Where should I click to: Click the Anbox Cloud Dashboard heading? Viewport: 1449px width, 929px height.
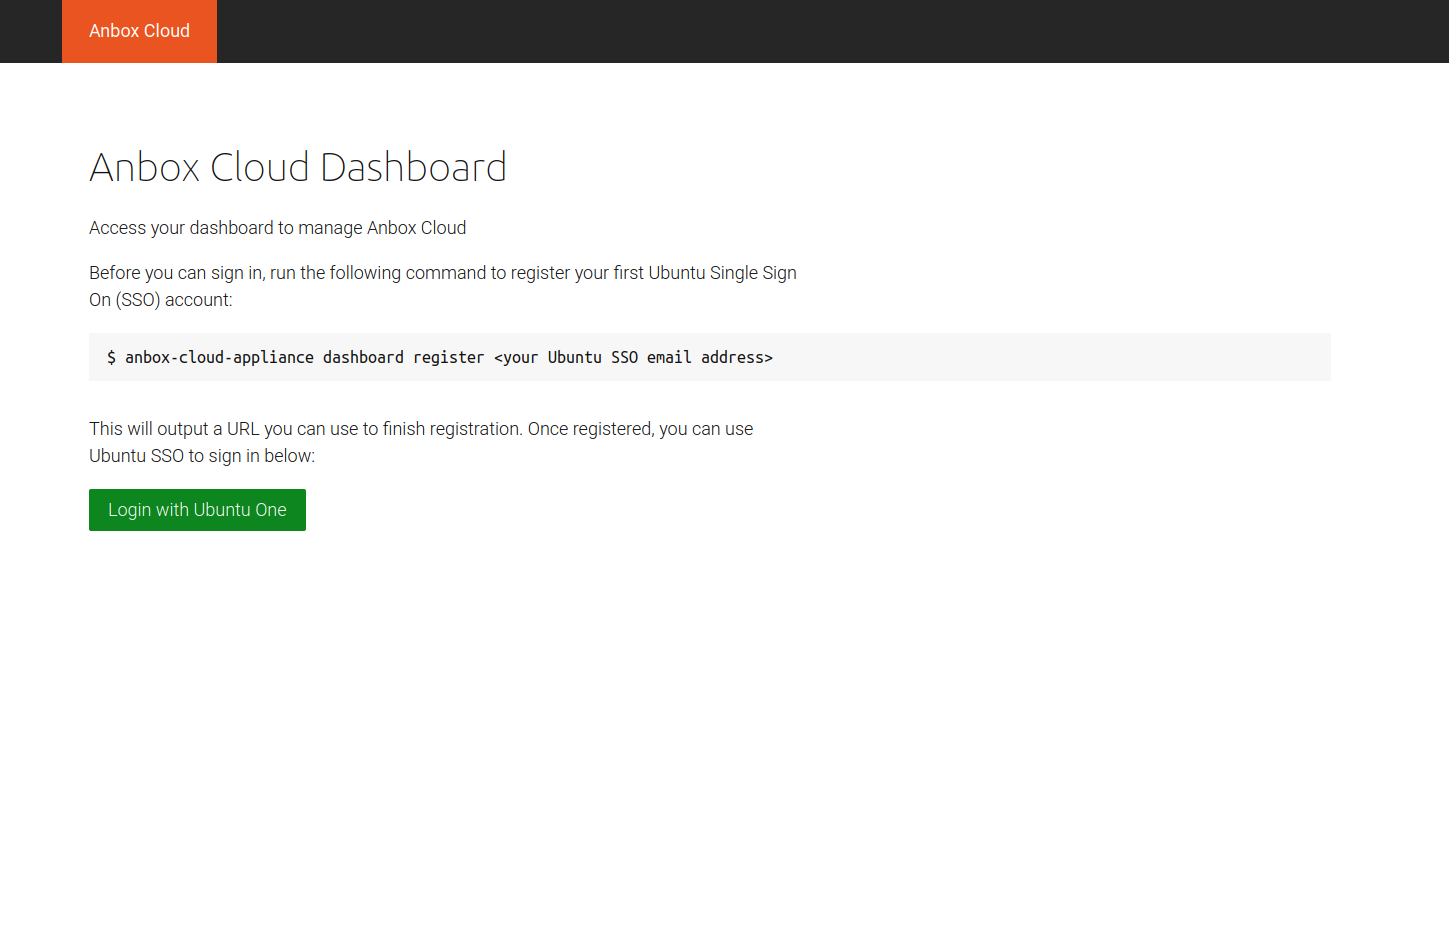(298, 167)
